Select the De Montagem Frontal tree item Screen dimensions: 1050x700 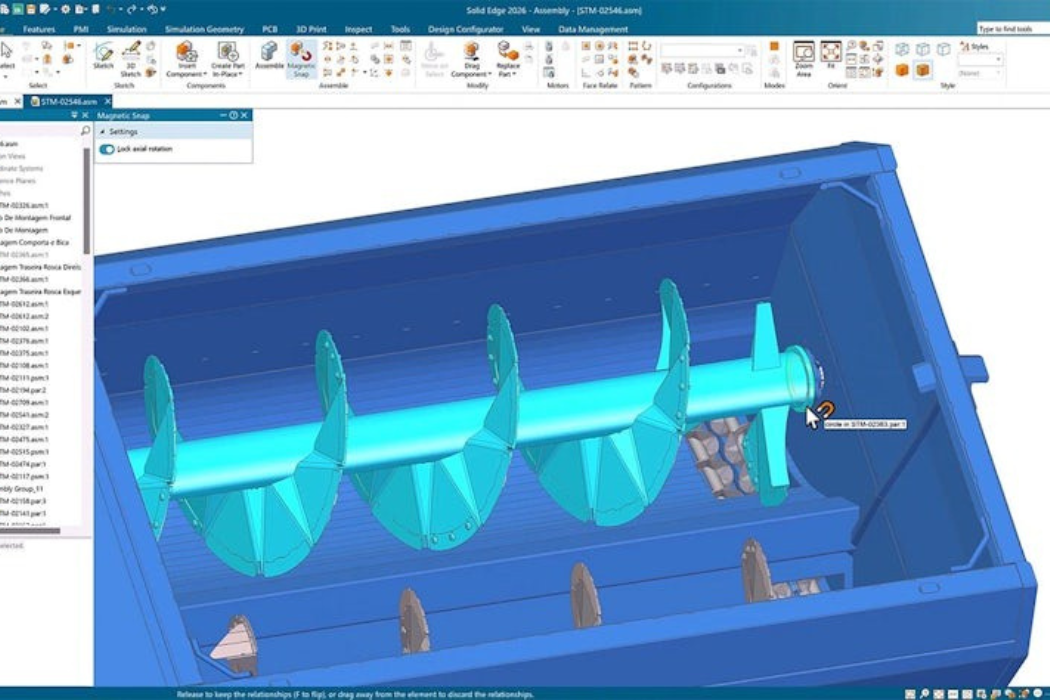coord(35,218)
